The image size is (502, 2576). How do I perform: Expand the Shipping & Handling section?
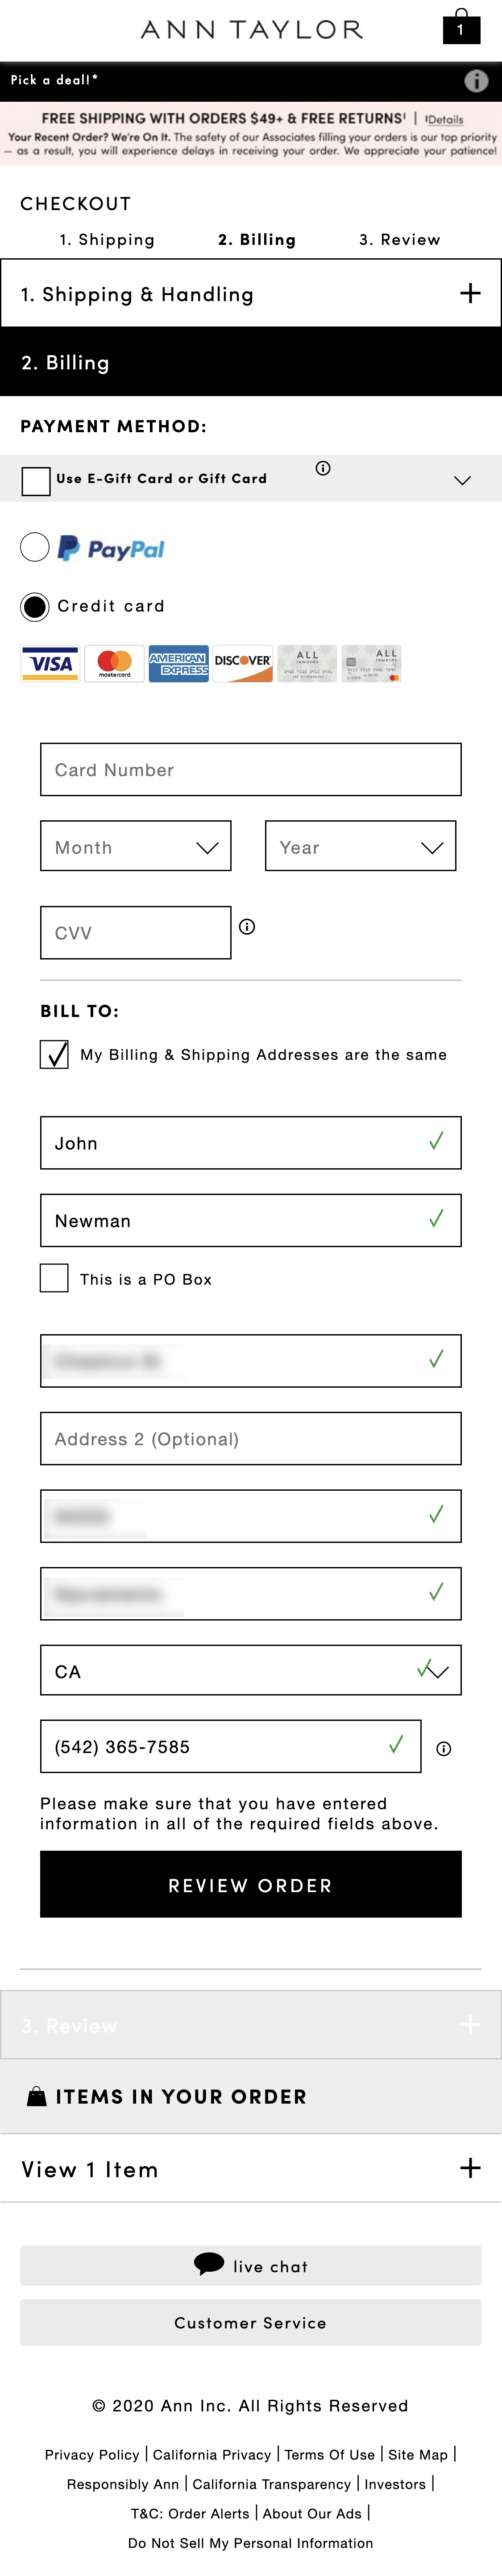coord(469,294)
